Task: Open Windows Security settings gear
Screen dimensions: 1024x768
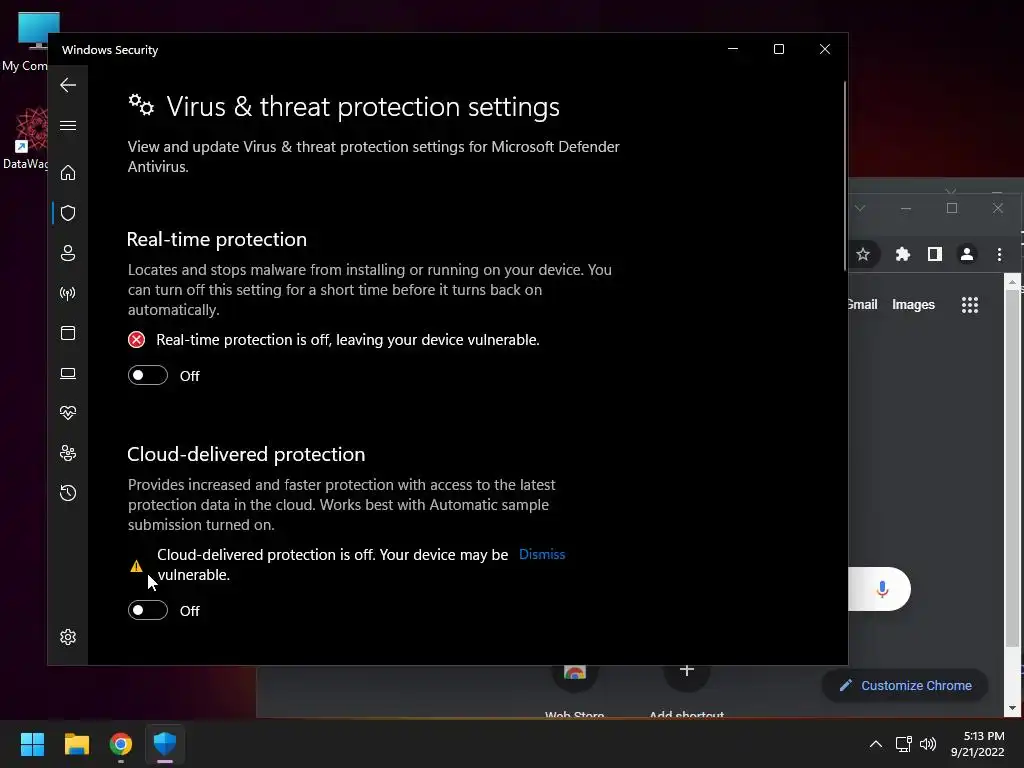Action: [x=68, y=637]
